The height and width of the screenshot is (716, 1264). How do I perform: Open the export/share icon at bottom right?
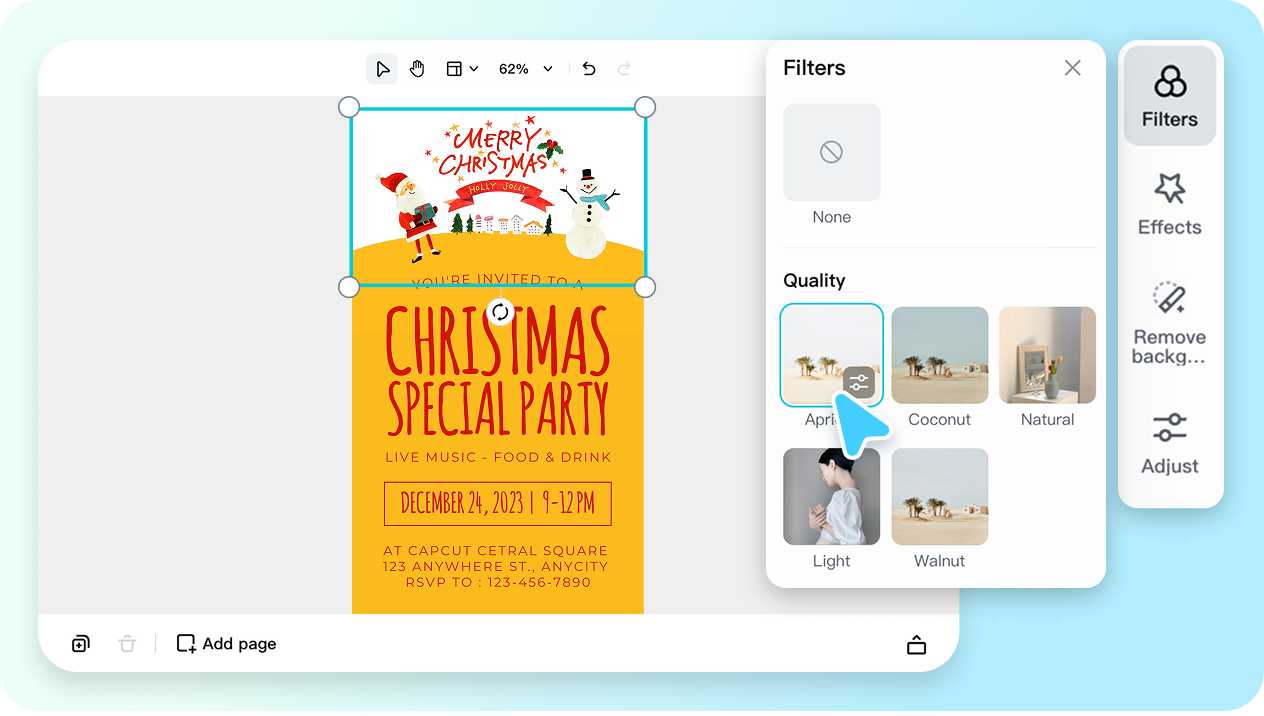point(916,644)
